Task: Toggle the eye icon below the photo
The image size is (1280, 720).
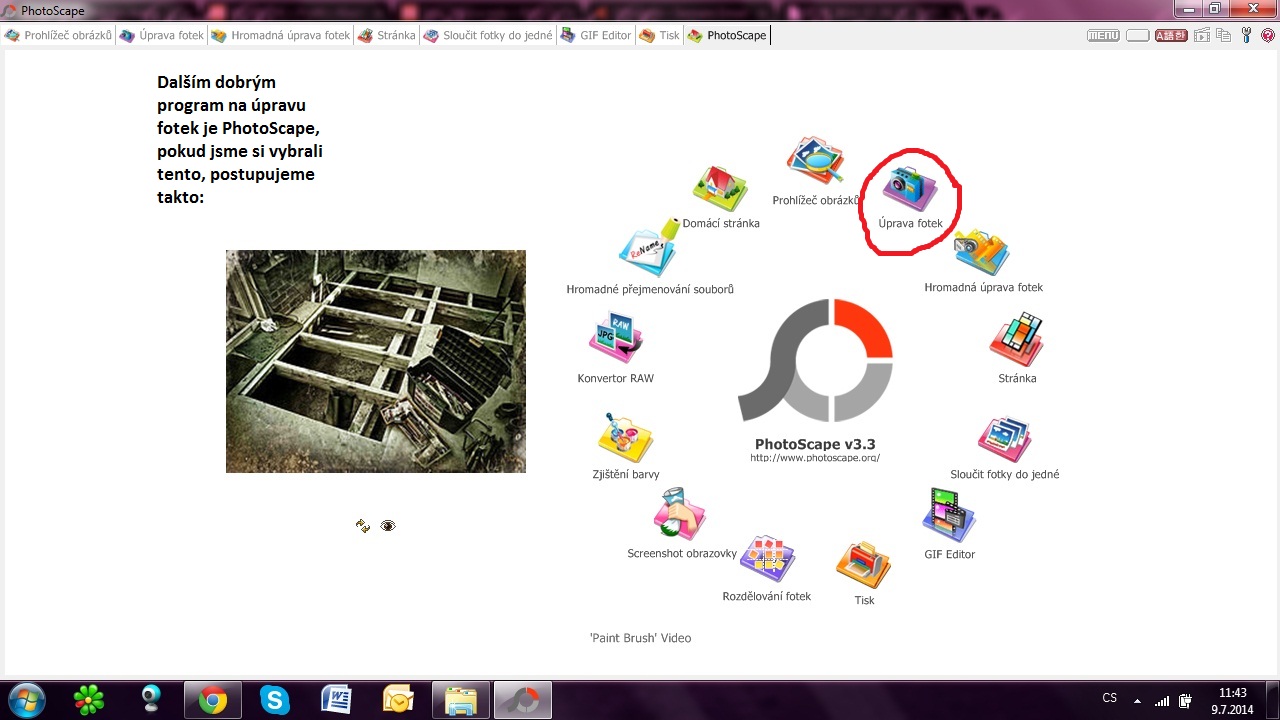Action: pos(388,526)
